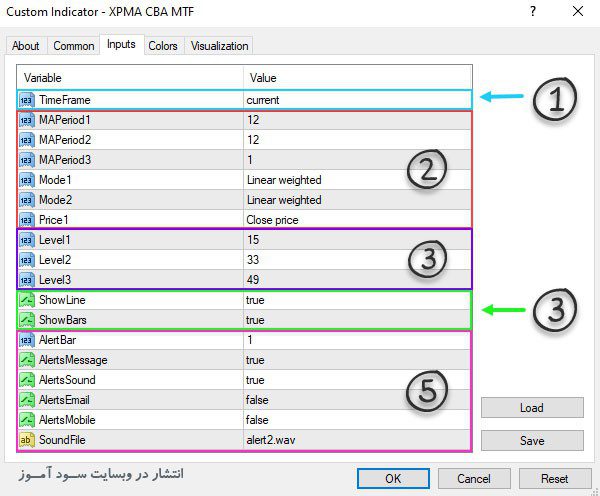Click the TimeFrame row icon

pyautogui.click(x=26, y=100)
